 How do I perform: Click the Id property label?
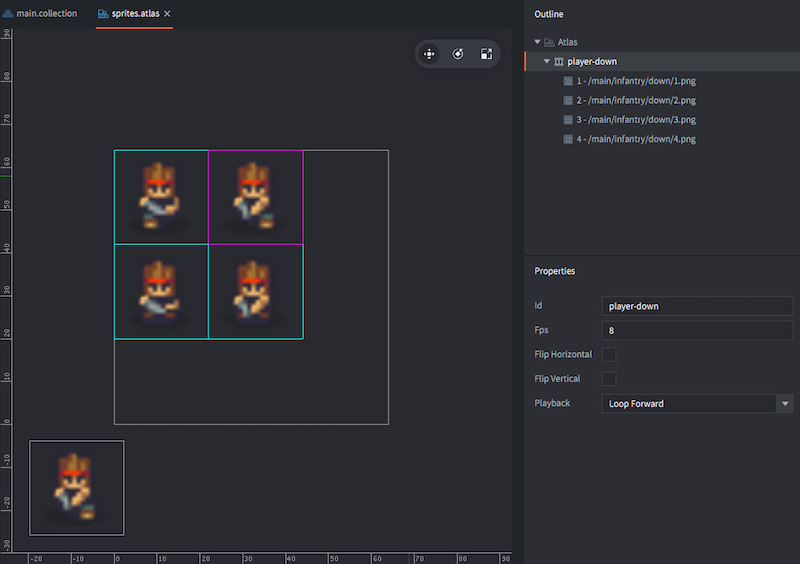tap(538, 305)
